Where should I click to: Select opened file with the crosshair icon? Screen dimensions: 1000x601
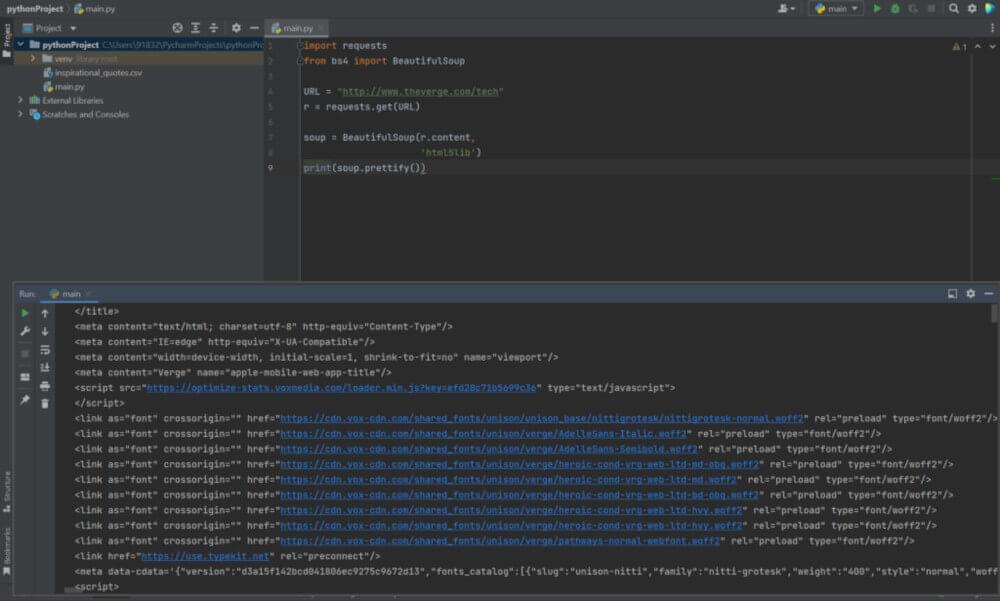pos(178,28)
